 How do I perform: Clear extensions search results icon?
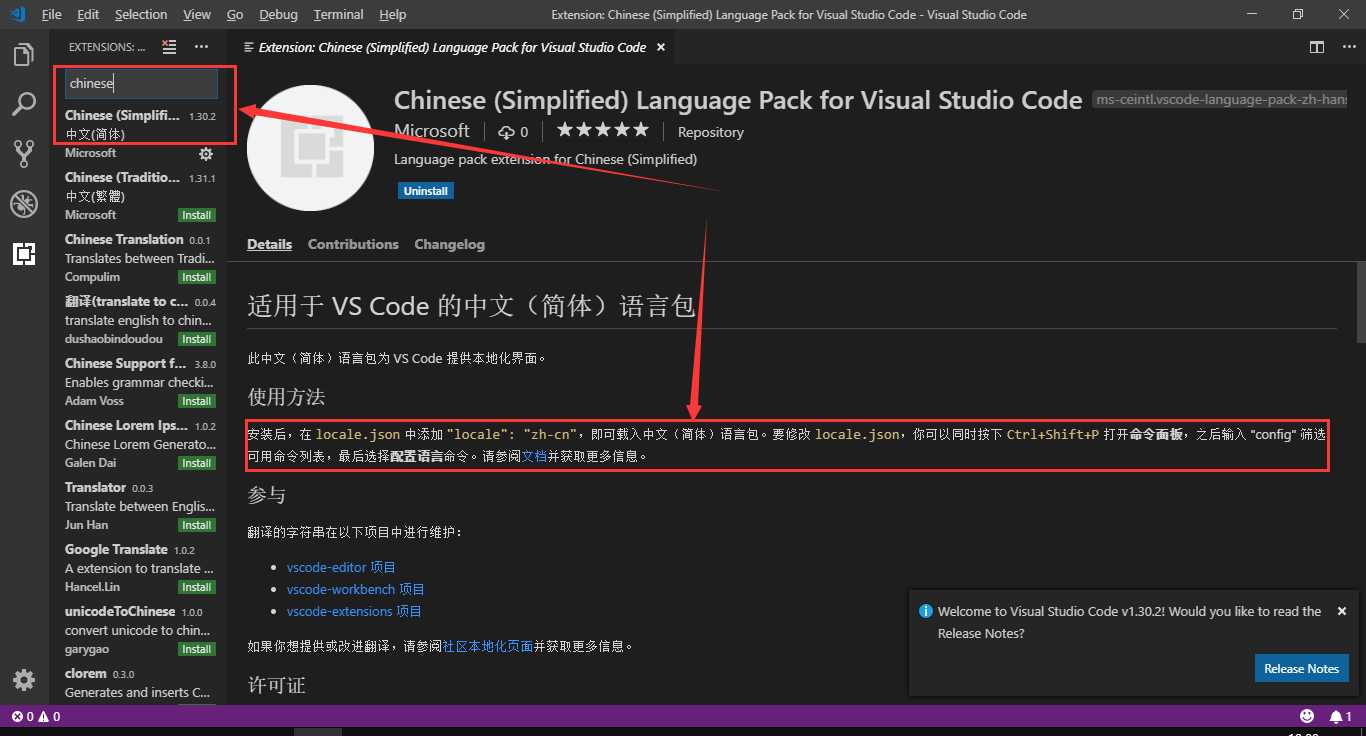[169, 47]
